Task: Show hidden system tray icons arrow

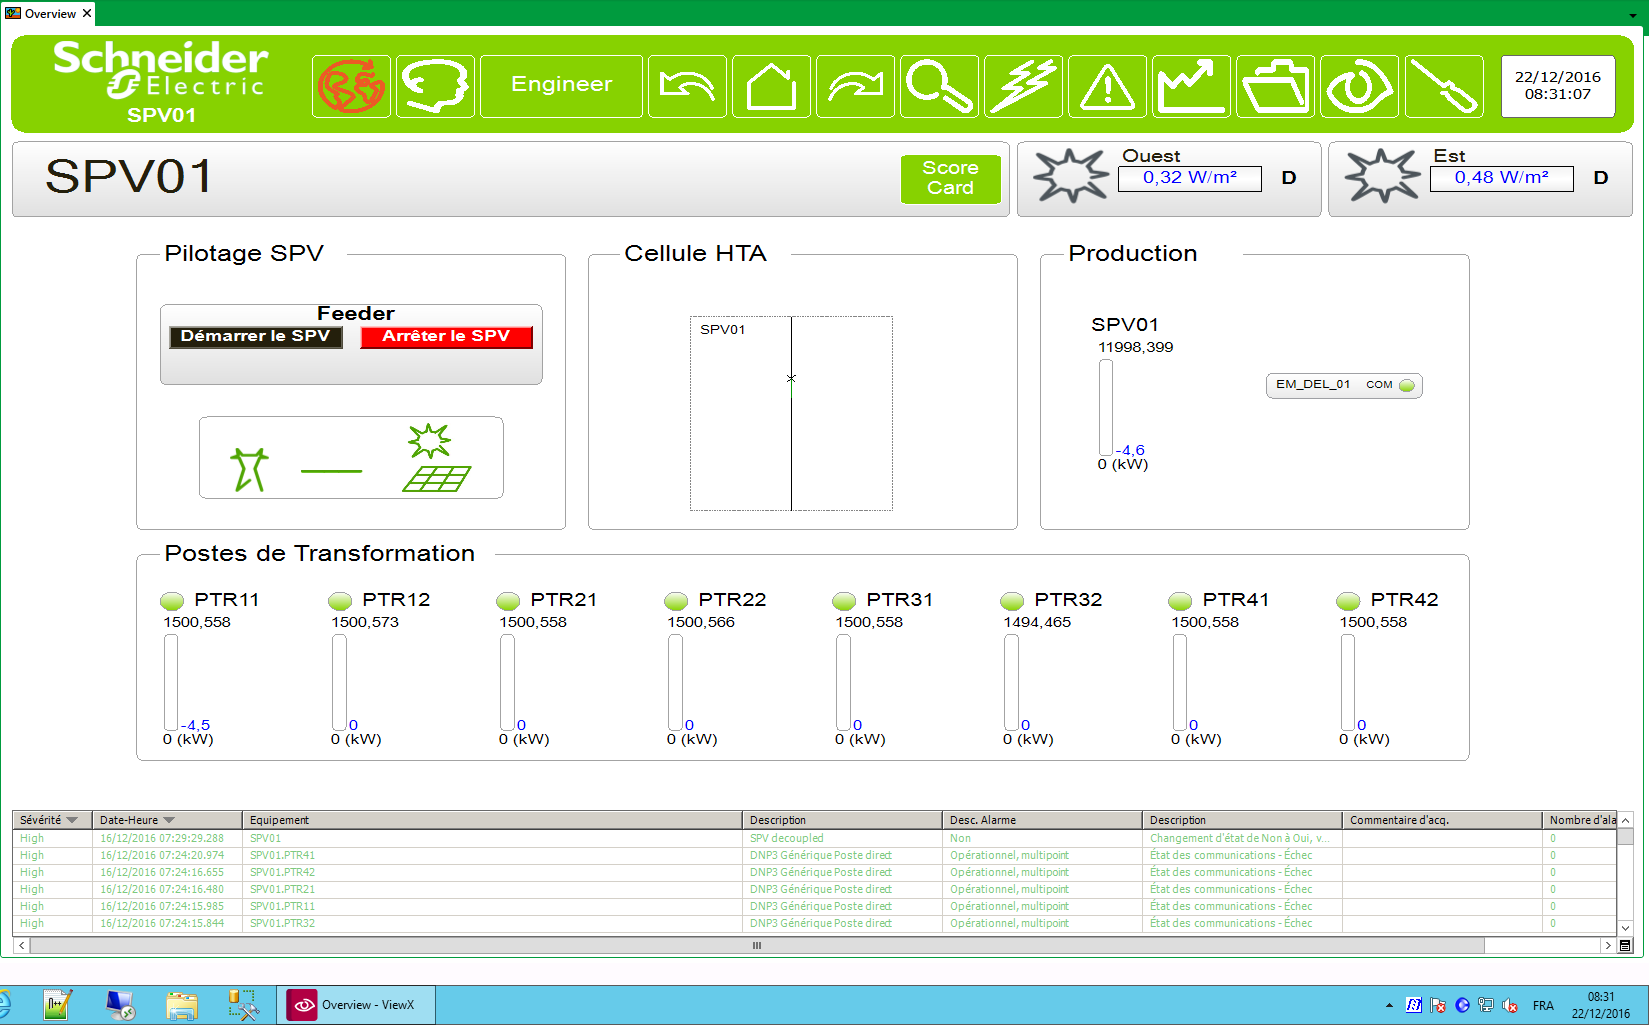Action: 1389,1005
